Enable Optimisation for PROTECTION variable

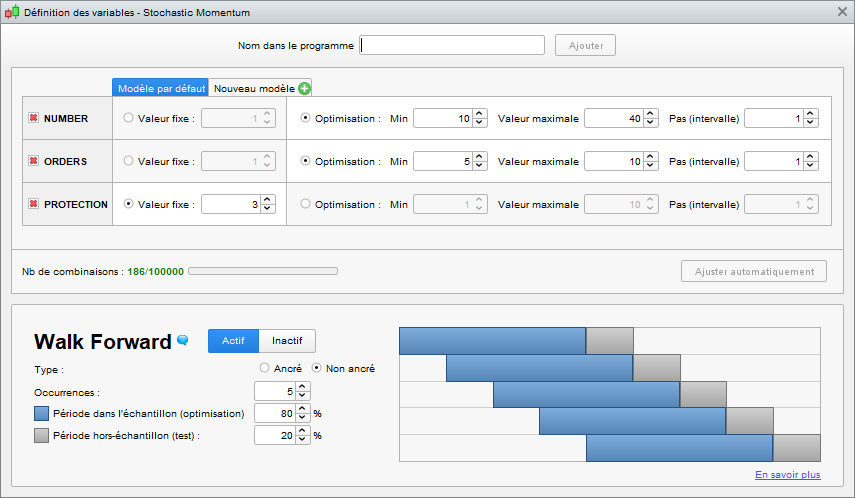coord(306,204)
